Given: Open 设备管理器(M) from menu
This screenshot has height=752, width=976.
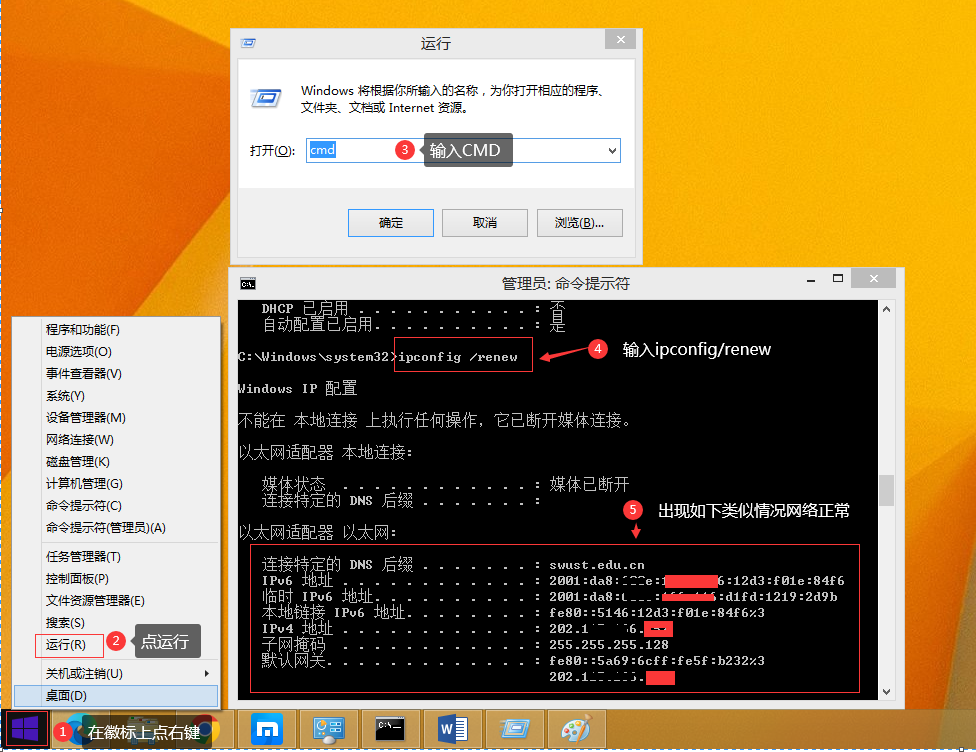Looking at the screenshot, I should (116, 418).
